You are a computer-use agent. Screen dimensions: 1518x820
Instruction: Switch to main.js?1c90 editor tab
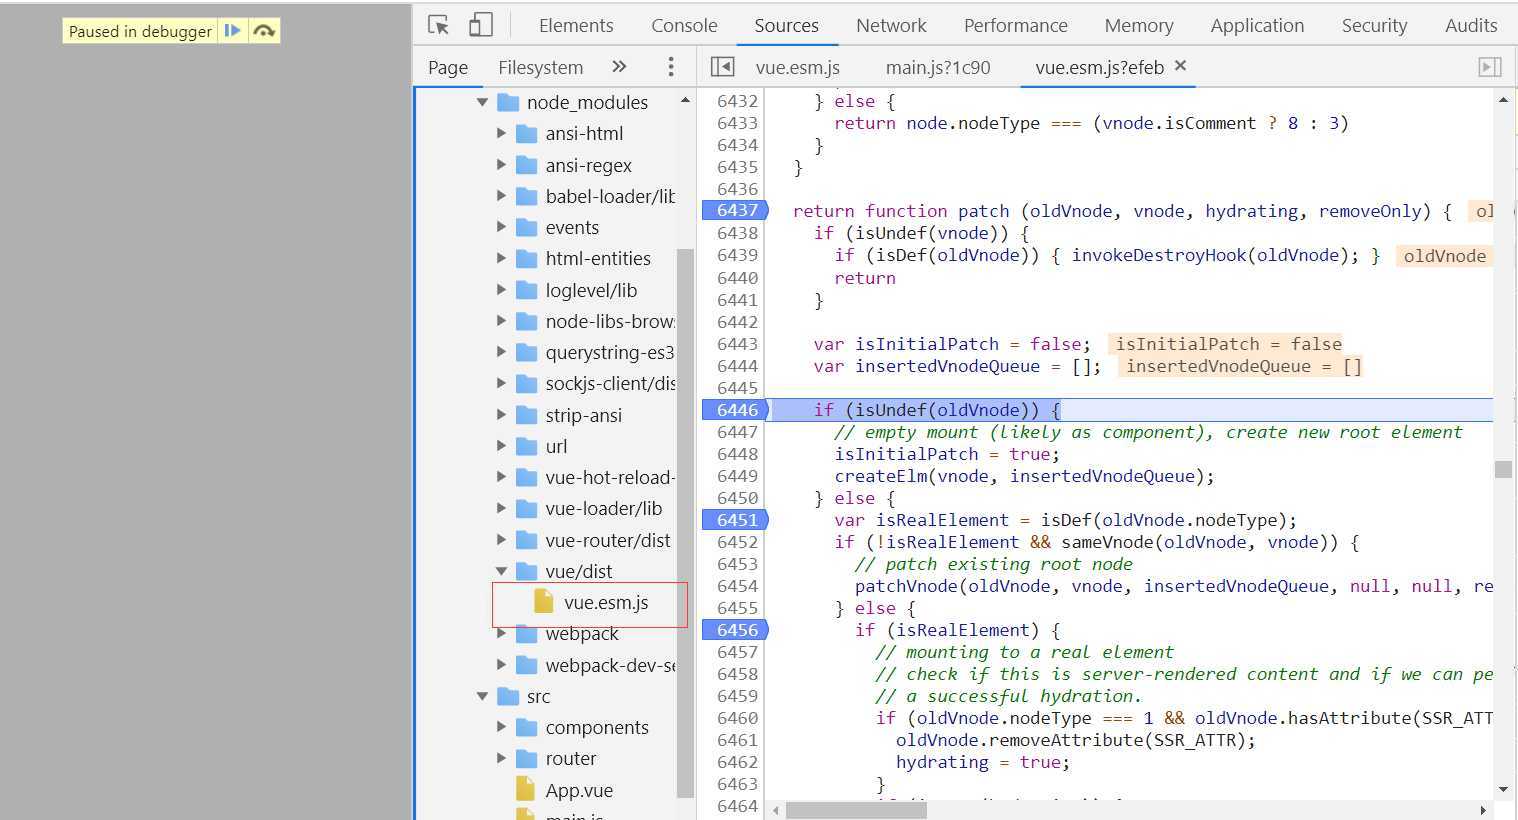(938, 67)
